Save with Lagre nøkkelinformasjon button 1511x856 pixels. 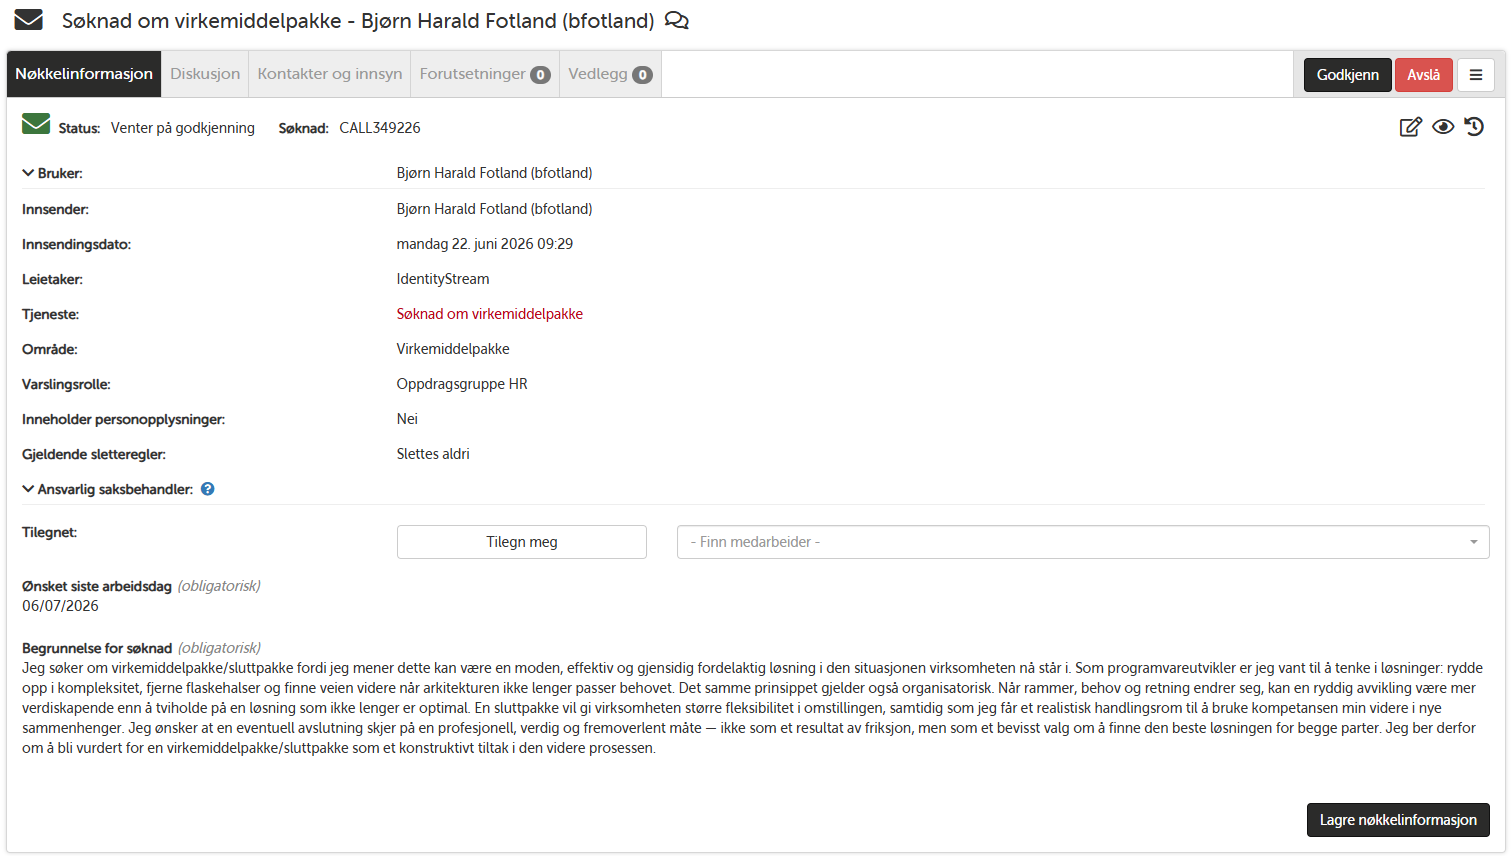click(x=1398, y=820)
